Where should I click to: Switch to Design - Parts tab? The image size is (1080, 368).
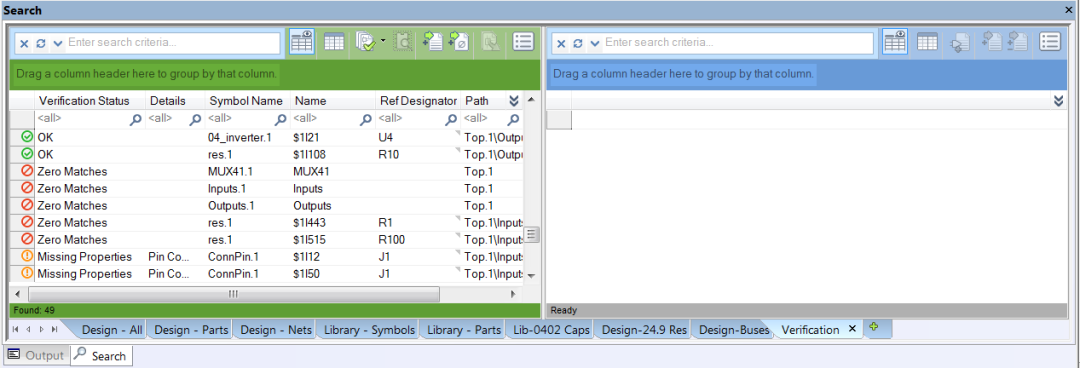point(192,329)
